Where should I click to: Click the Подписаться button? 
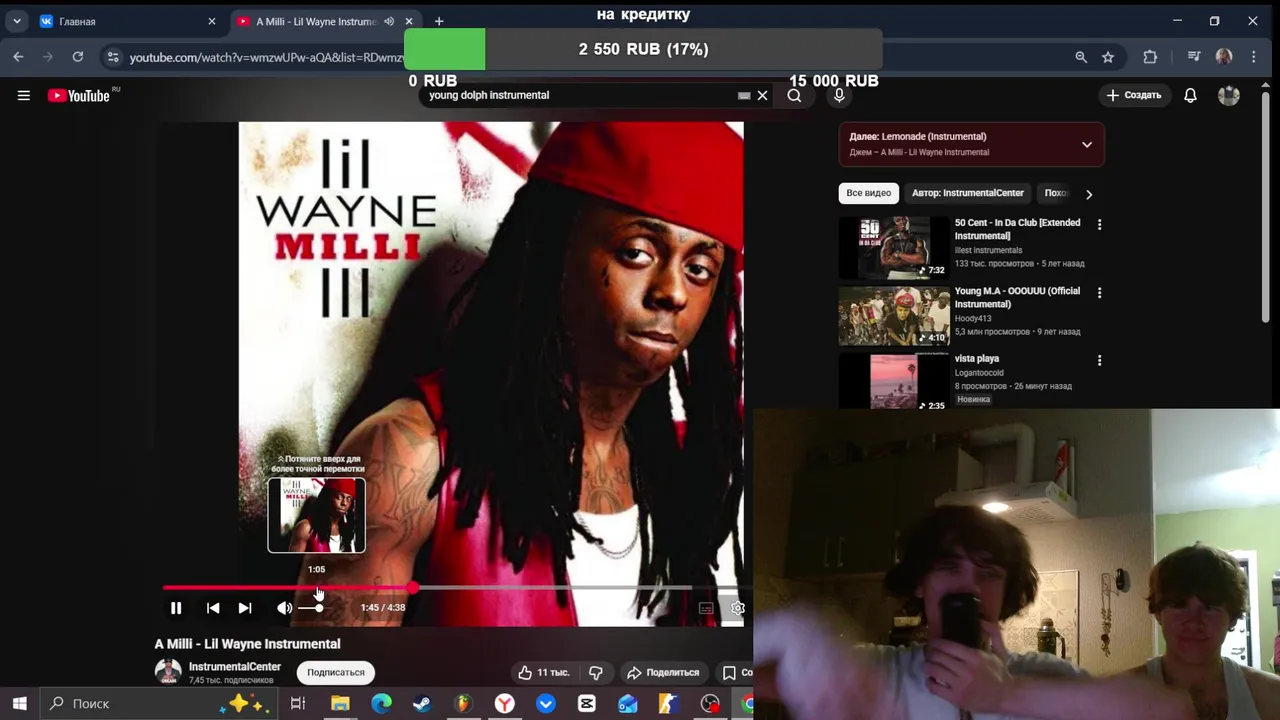(x=336, y=673)
